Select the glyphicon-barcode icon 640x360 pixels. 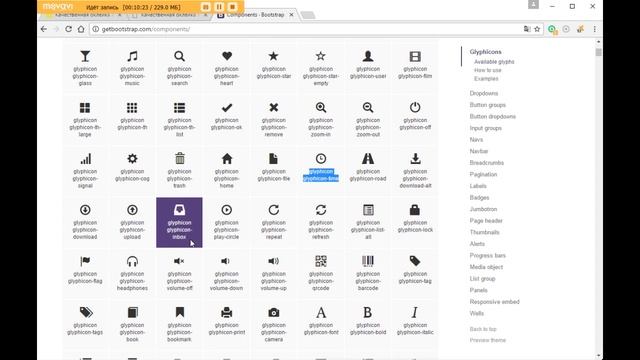[x=368, y=261]
